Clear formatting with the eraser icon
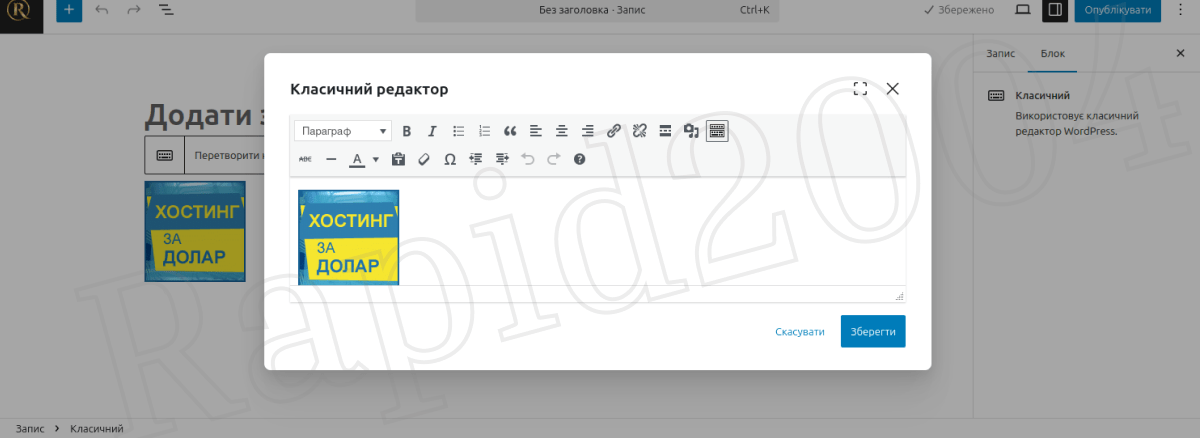1200x438 pixels. pos(424,159)
